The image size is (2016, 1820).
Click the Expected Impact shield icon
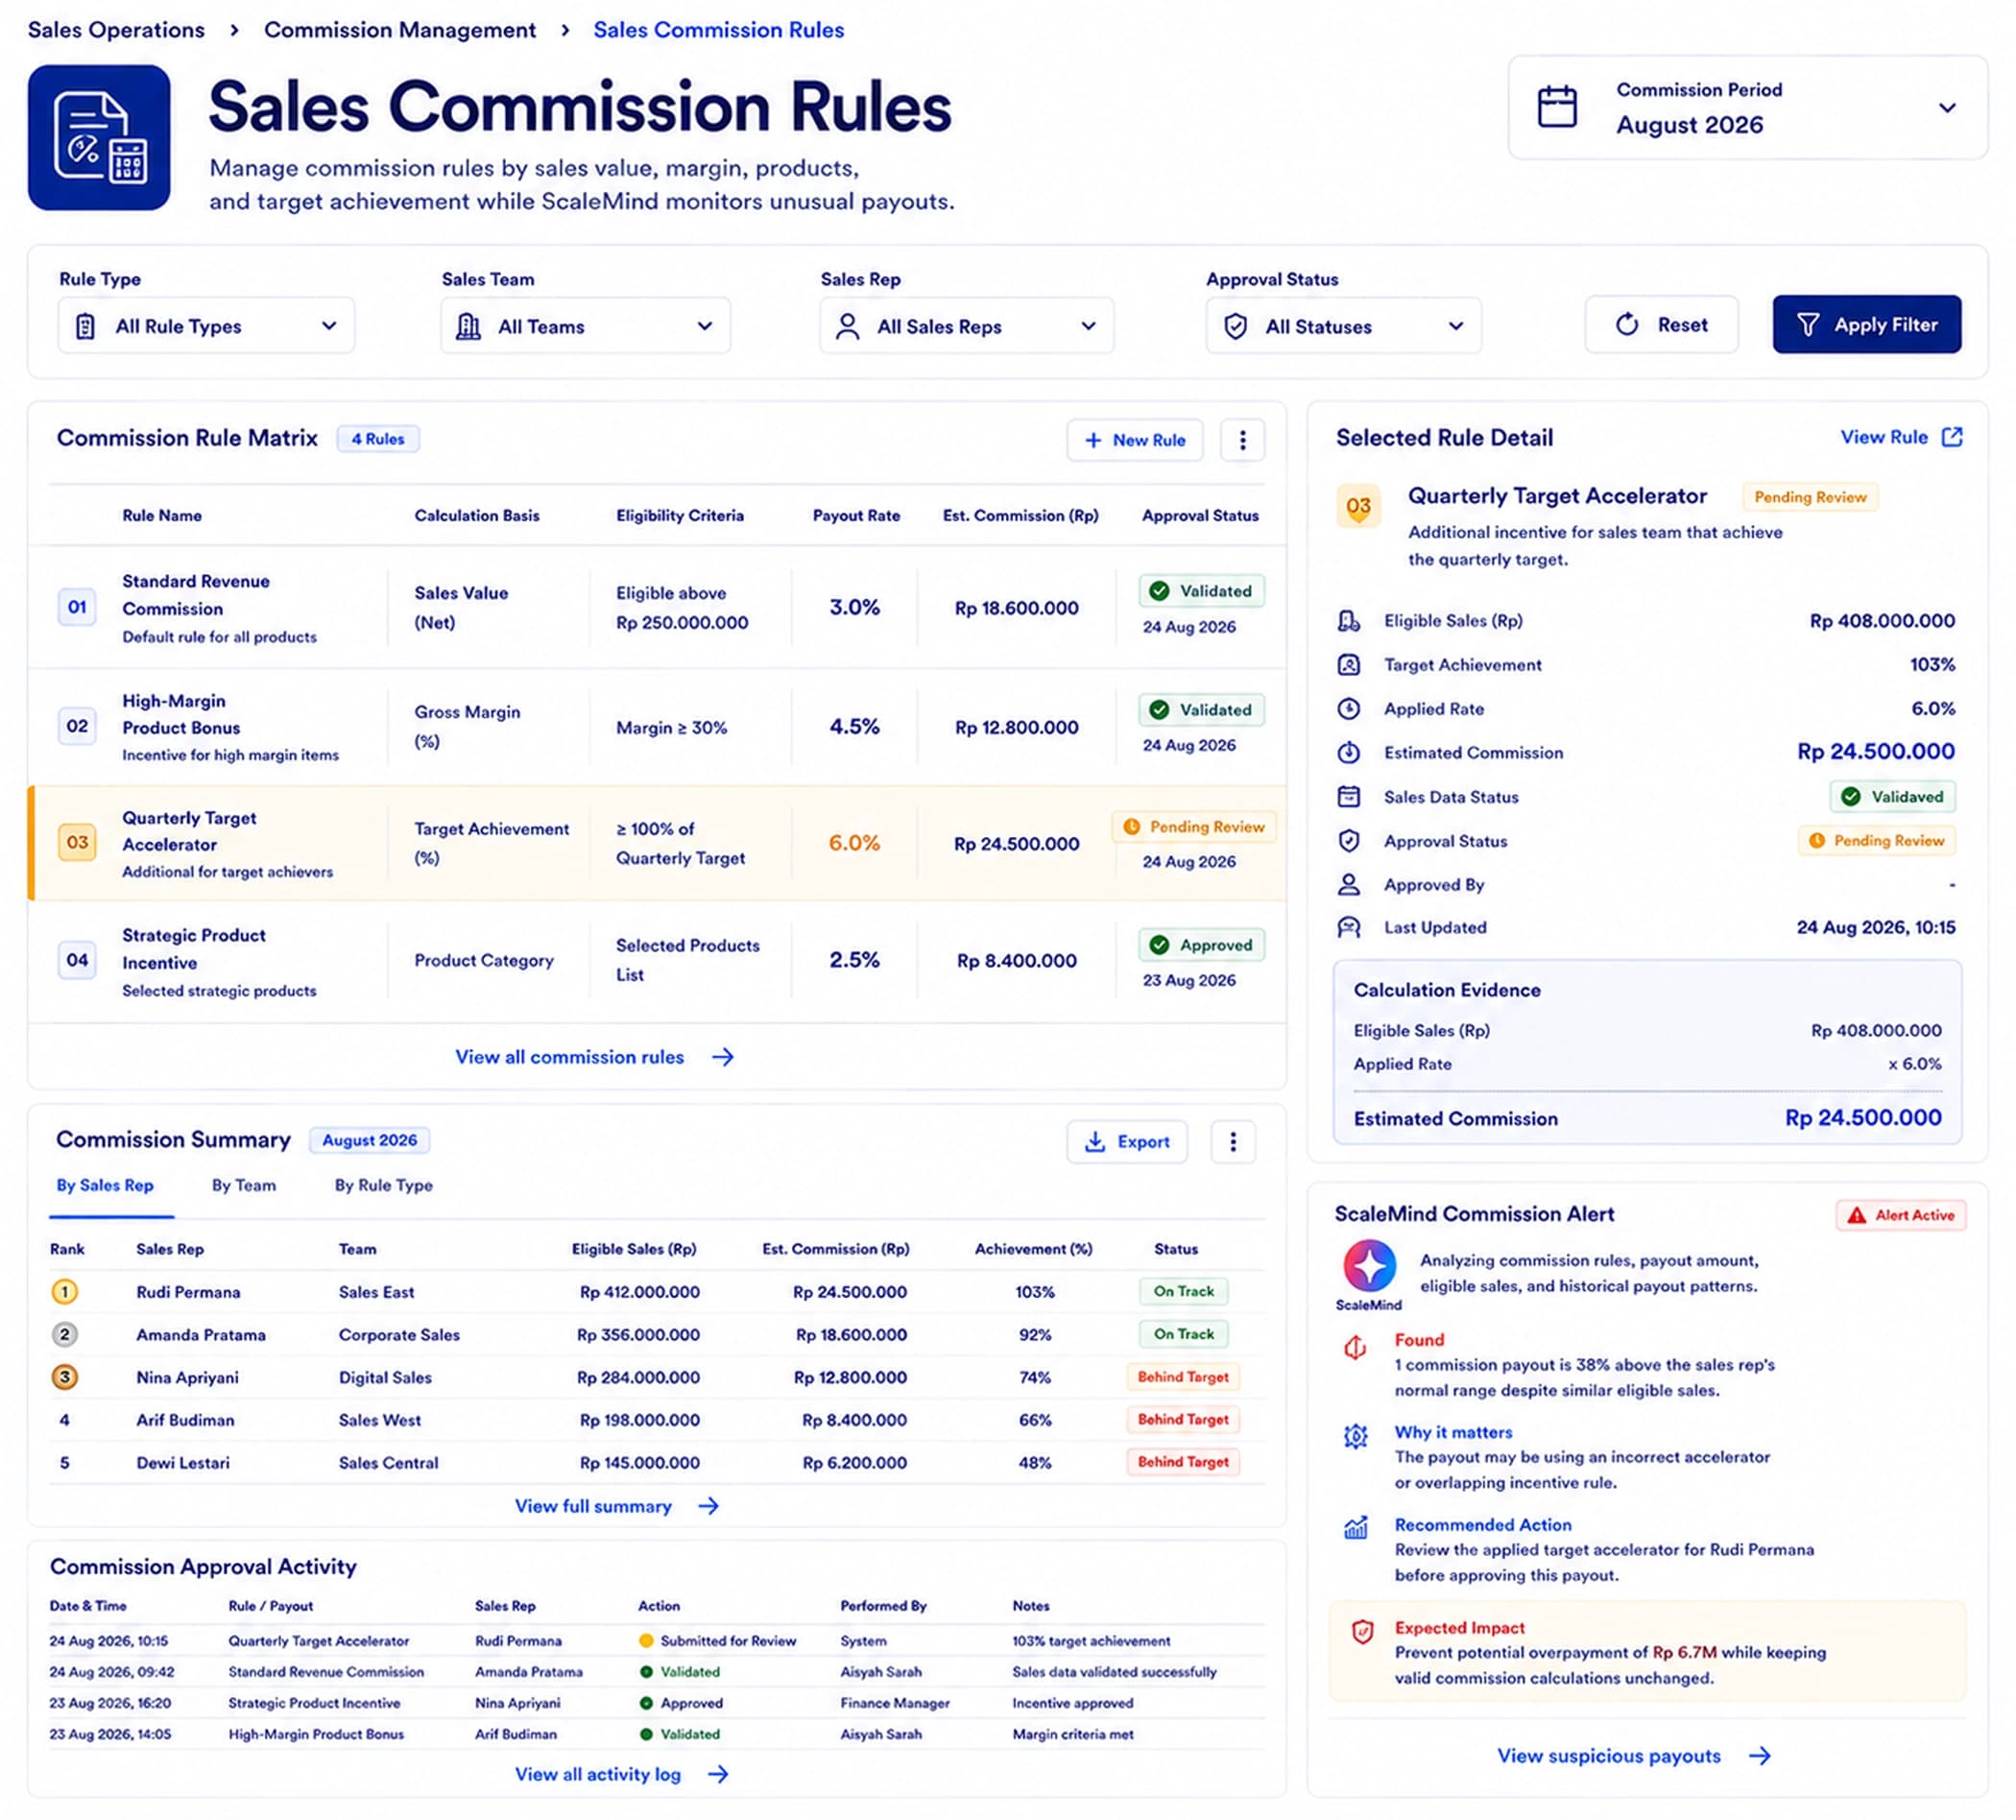pos(1362,1632)
